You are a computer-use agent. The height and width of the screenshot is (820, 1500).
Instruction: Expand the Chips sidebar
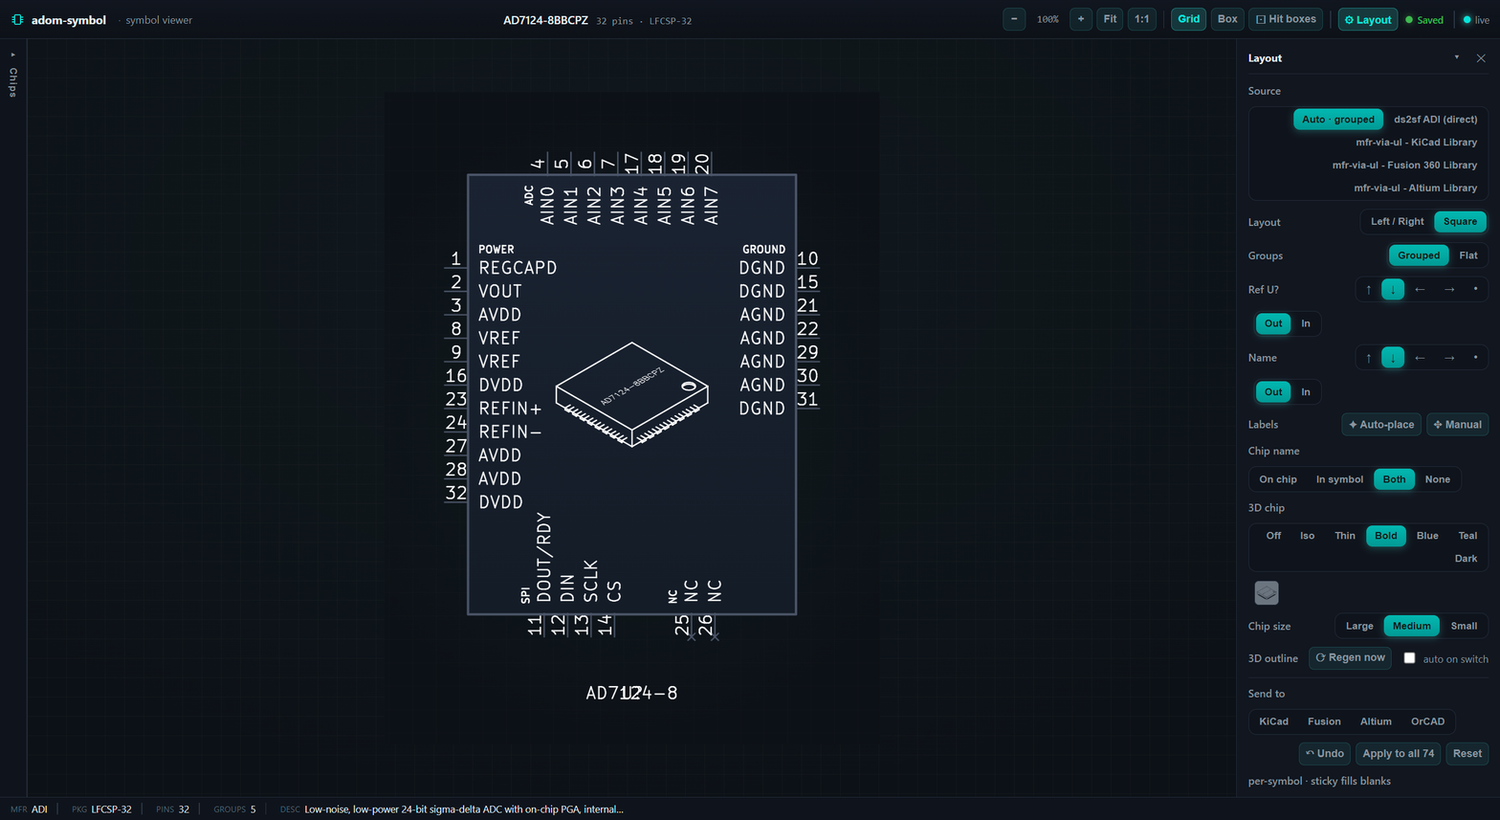pos(13,75)
